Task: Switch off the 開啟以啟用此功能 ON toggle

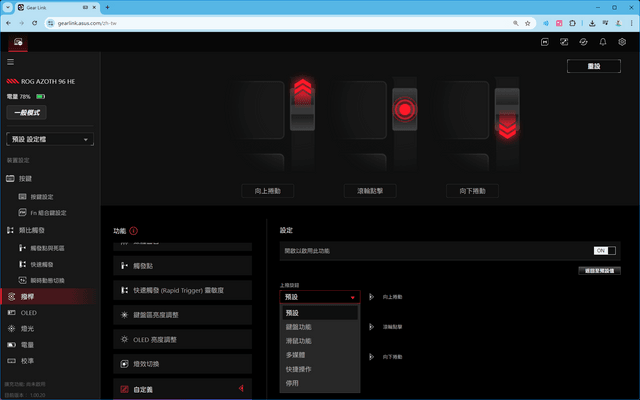Action: pos(604,251)
